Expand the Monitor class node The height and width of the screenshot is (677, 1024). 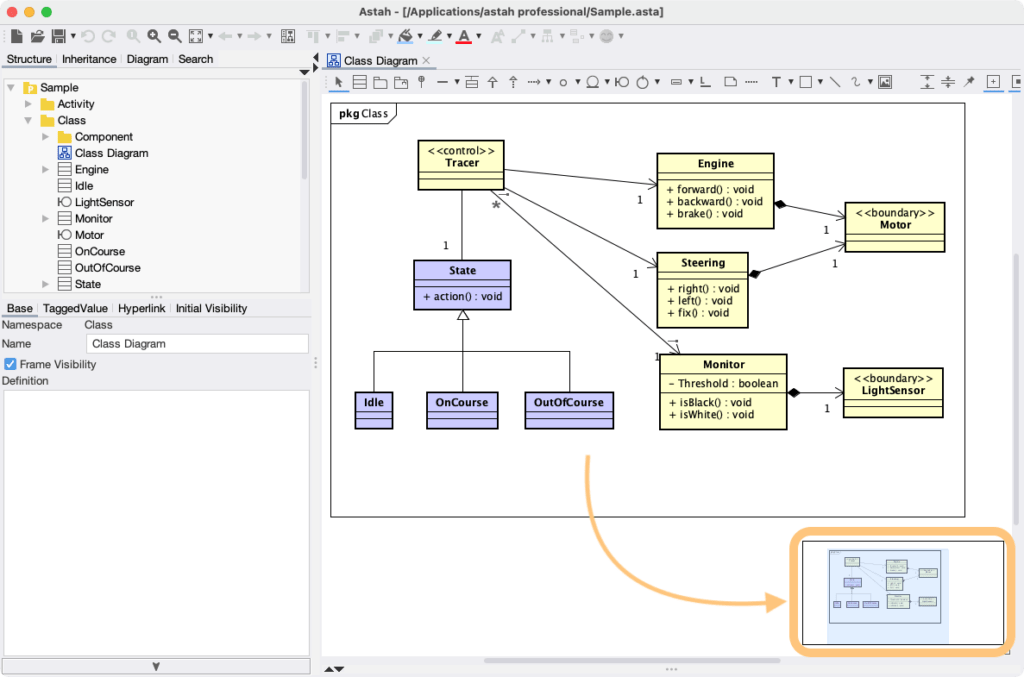coord(45,219)
